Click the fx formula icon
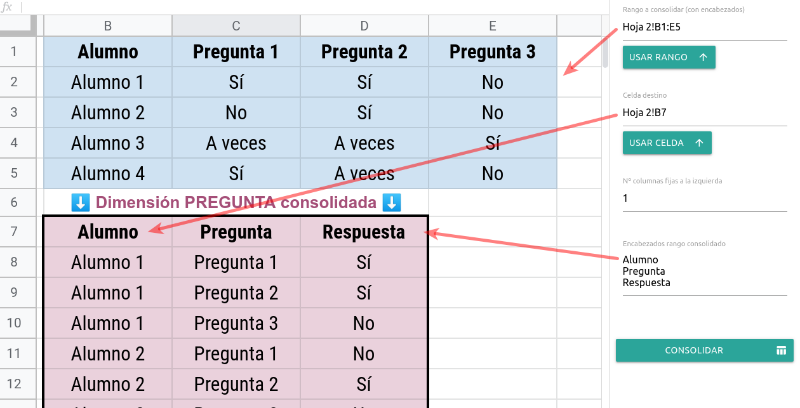The image size is (800, 408). tap(7, 7)
